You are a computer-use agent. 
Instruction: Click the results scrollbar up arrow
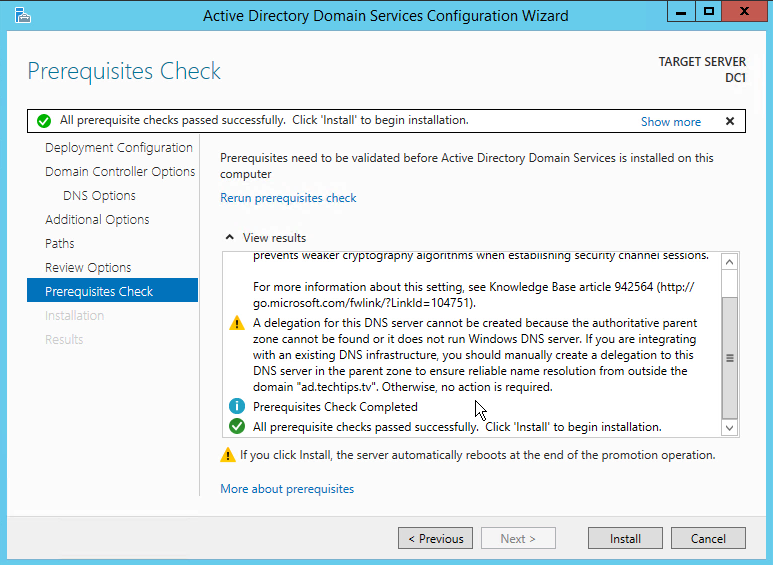pos(730,262)
